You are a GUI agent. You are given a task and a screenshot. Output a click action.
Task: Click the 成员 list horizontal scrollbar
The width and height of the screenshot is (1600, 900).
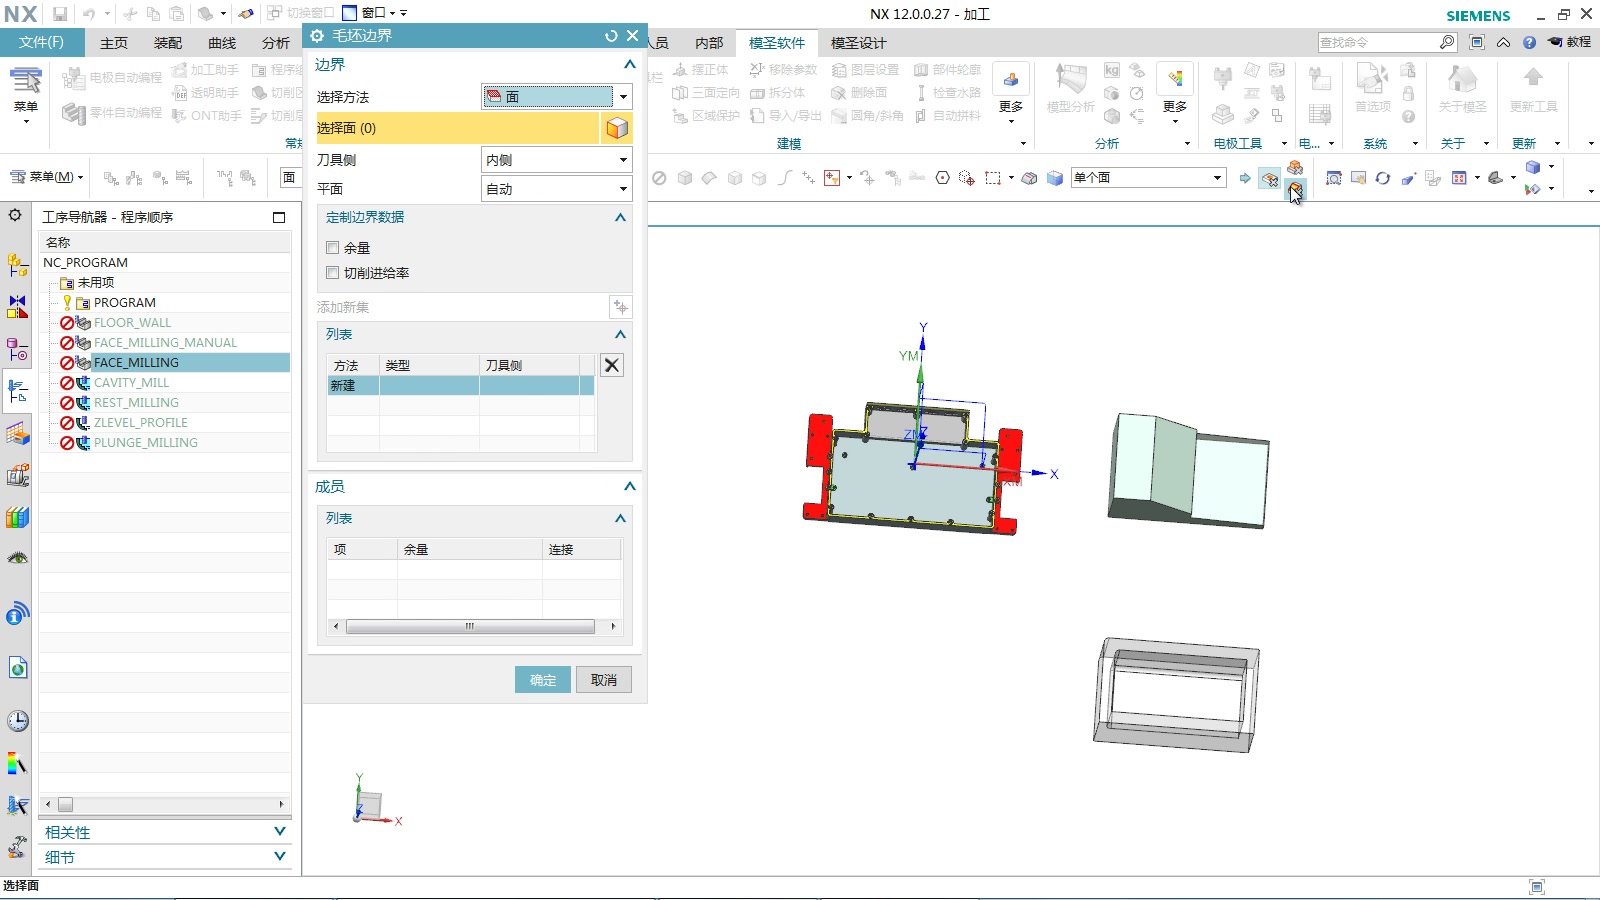[x=470, y=627]
